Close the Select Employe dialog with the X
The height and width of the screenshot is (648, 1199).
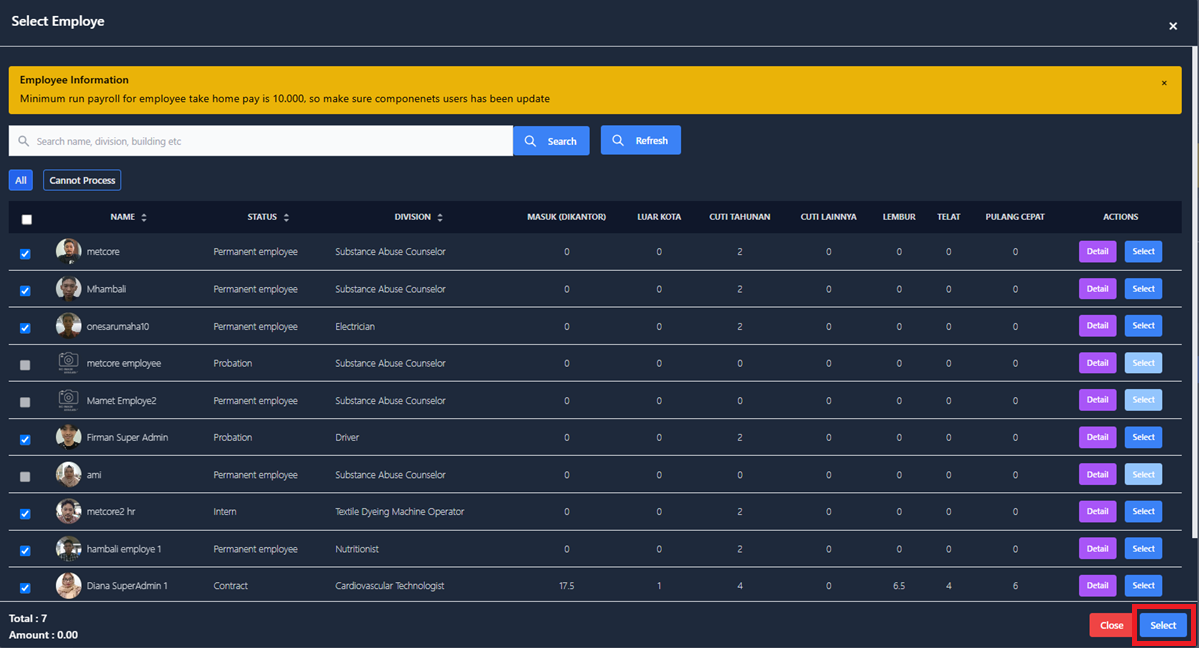(x=1173, y=26)
